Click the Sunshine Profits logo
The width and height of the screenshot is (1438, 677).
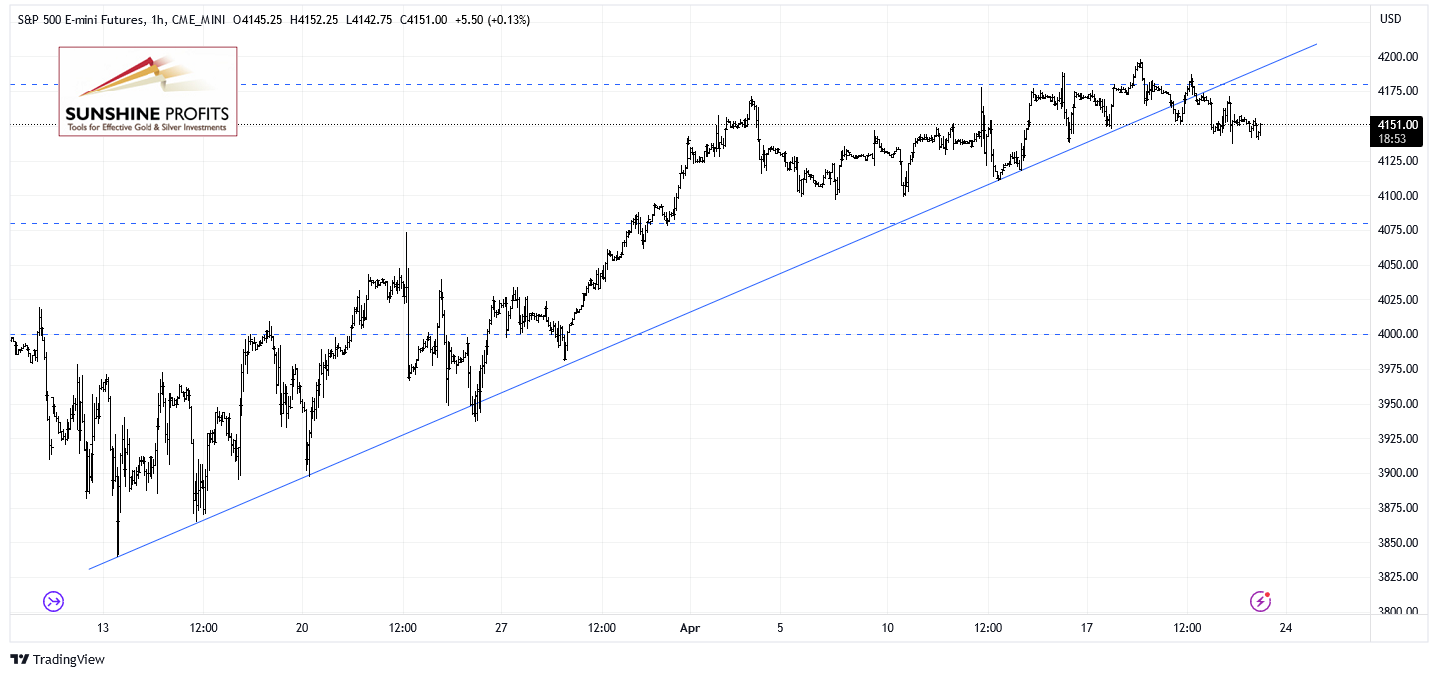point(148,91)
